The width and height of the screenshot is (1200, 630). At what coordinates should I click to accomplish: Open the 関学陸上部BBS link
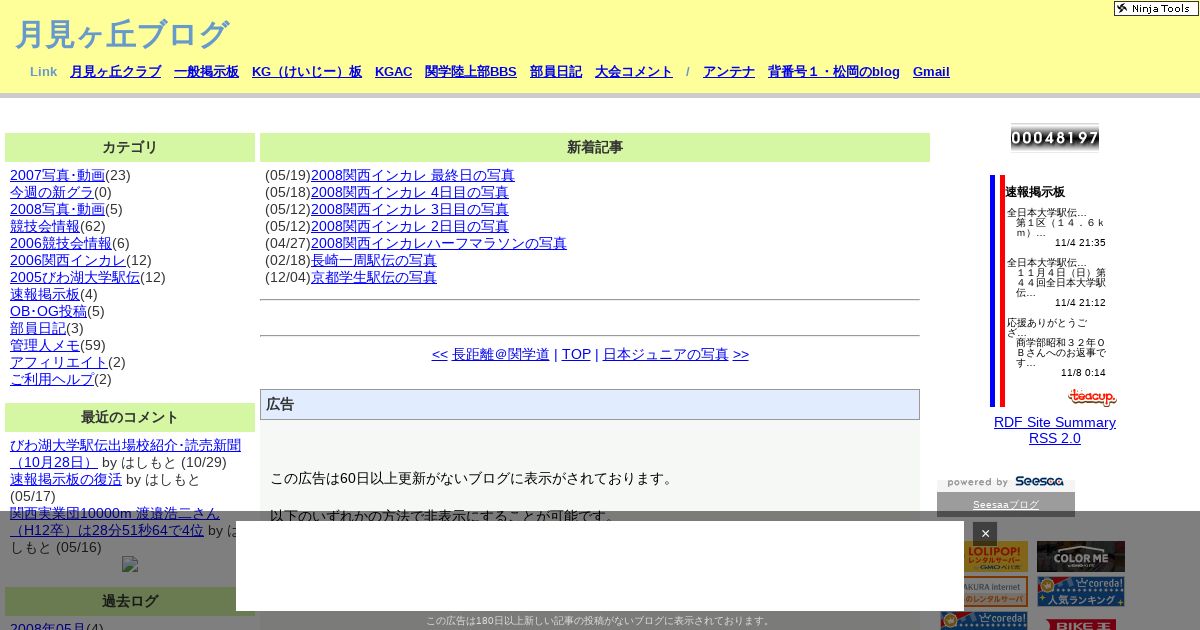point(471,72)
